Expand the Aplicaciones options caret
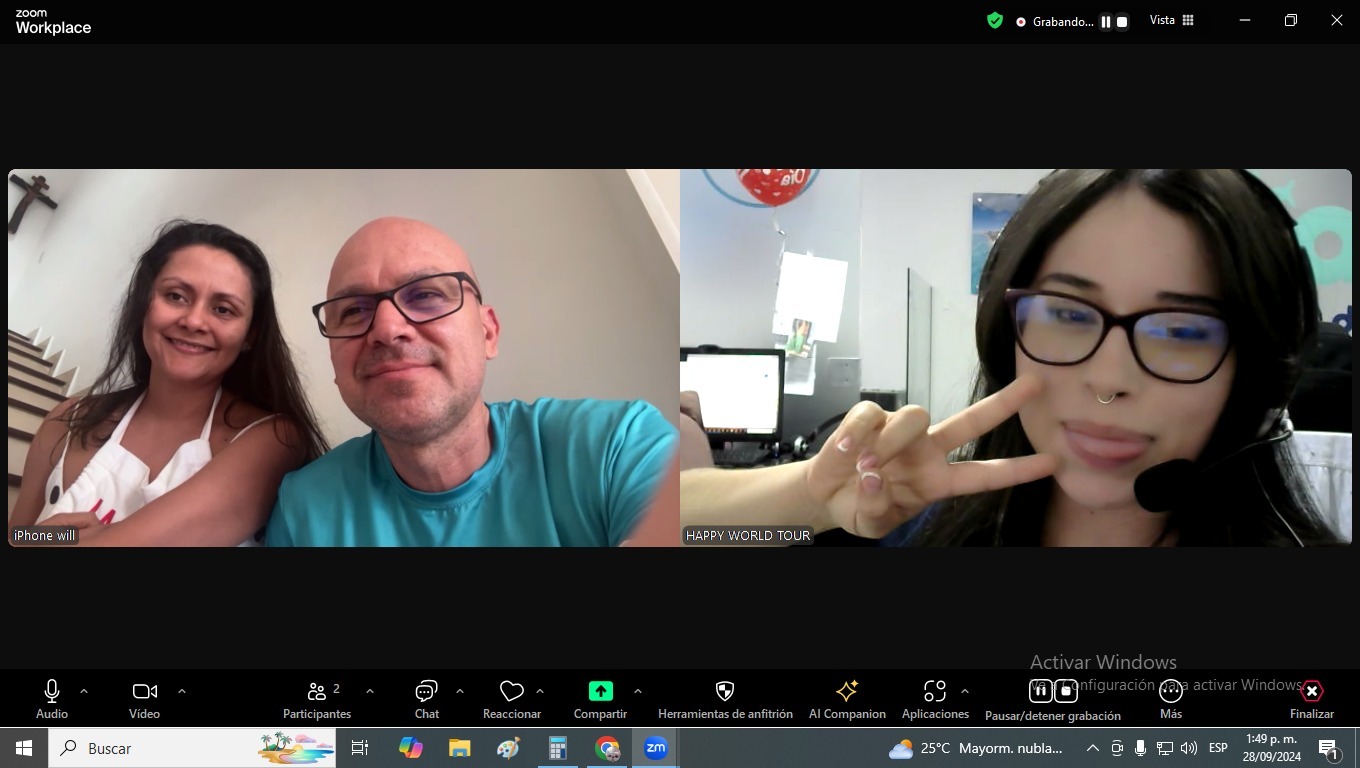 coord(965,691)
